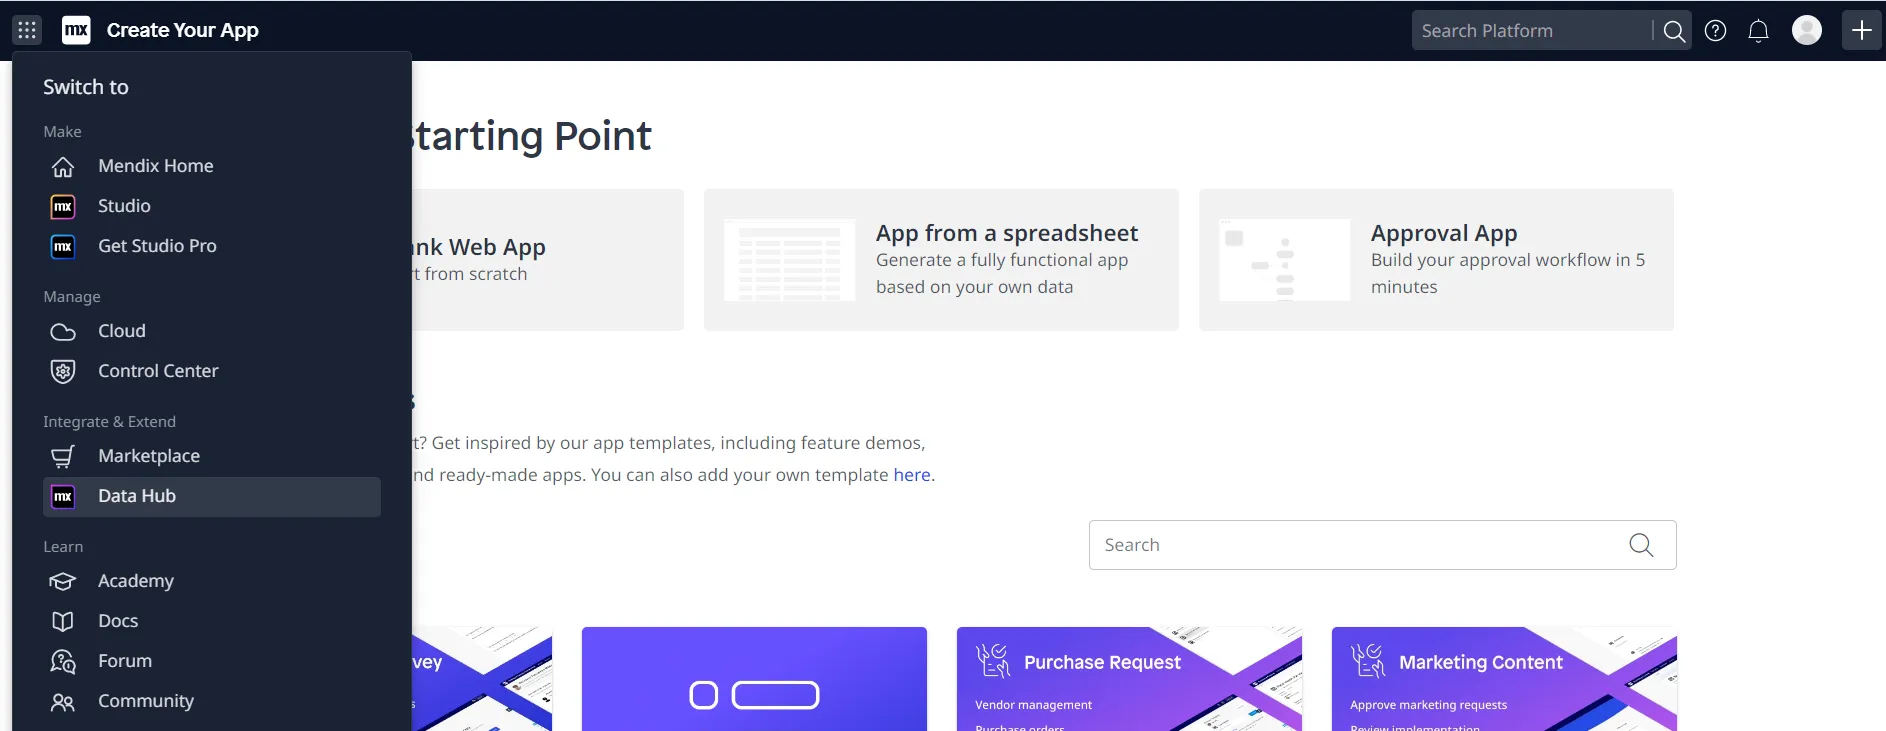This screenshot has width=1886, height=731.
Task: Click the Mendix logo in header
Action: tap(76, 30)
